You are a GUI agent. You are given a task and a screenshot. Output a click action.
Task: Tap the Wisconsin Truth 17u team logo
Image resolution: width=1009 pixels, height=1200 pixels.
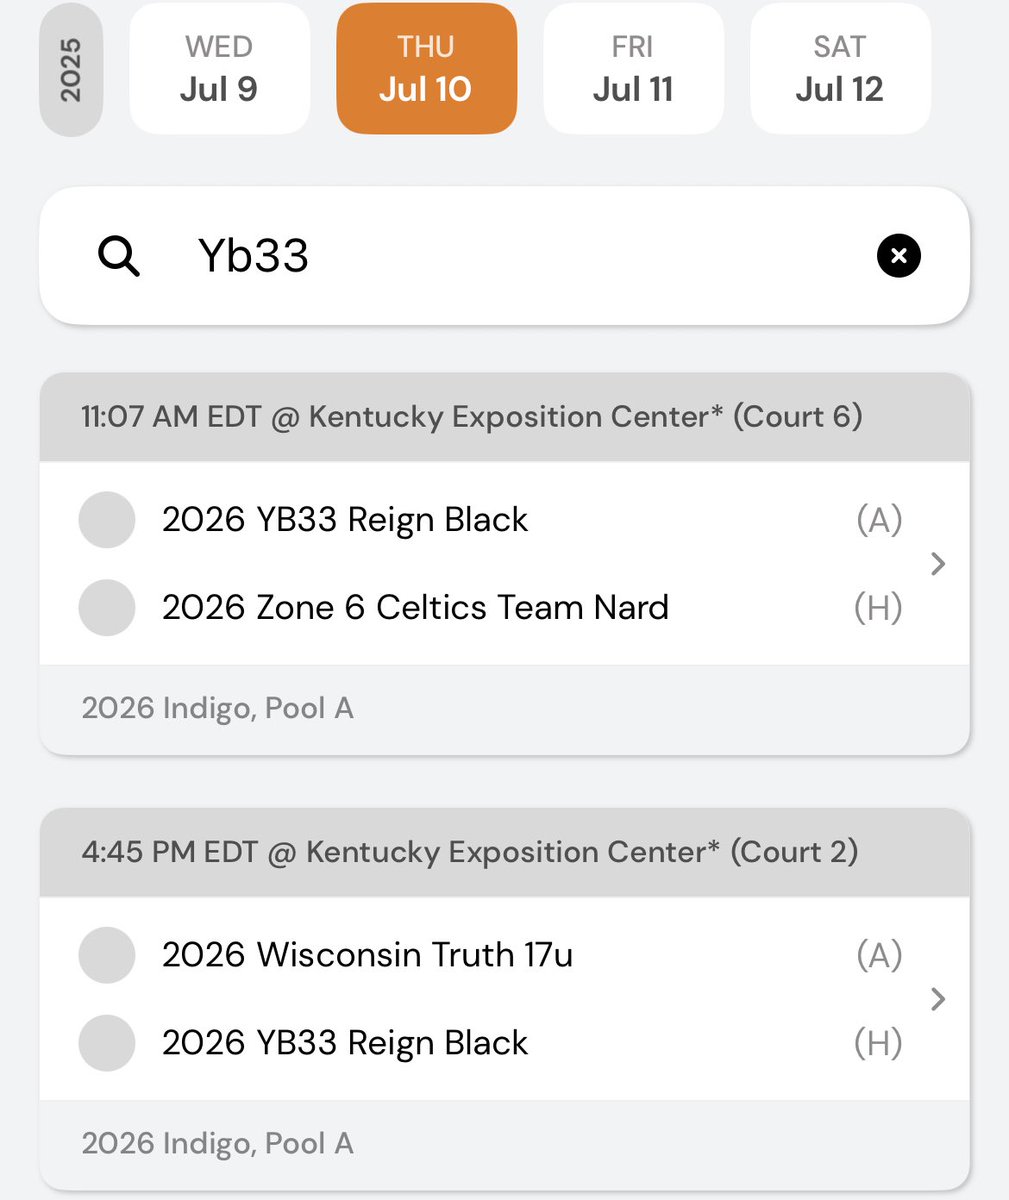coord(107,955)
